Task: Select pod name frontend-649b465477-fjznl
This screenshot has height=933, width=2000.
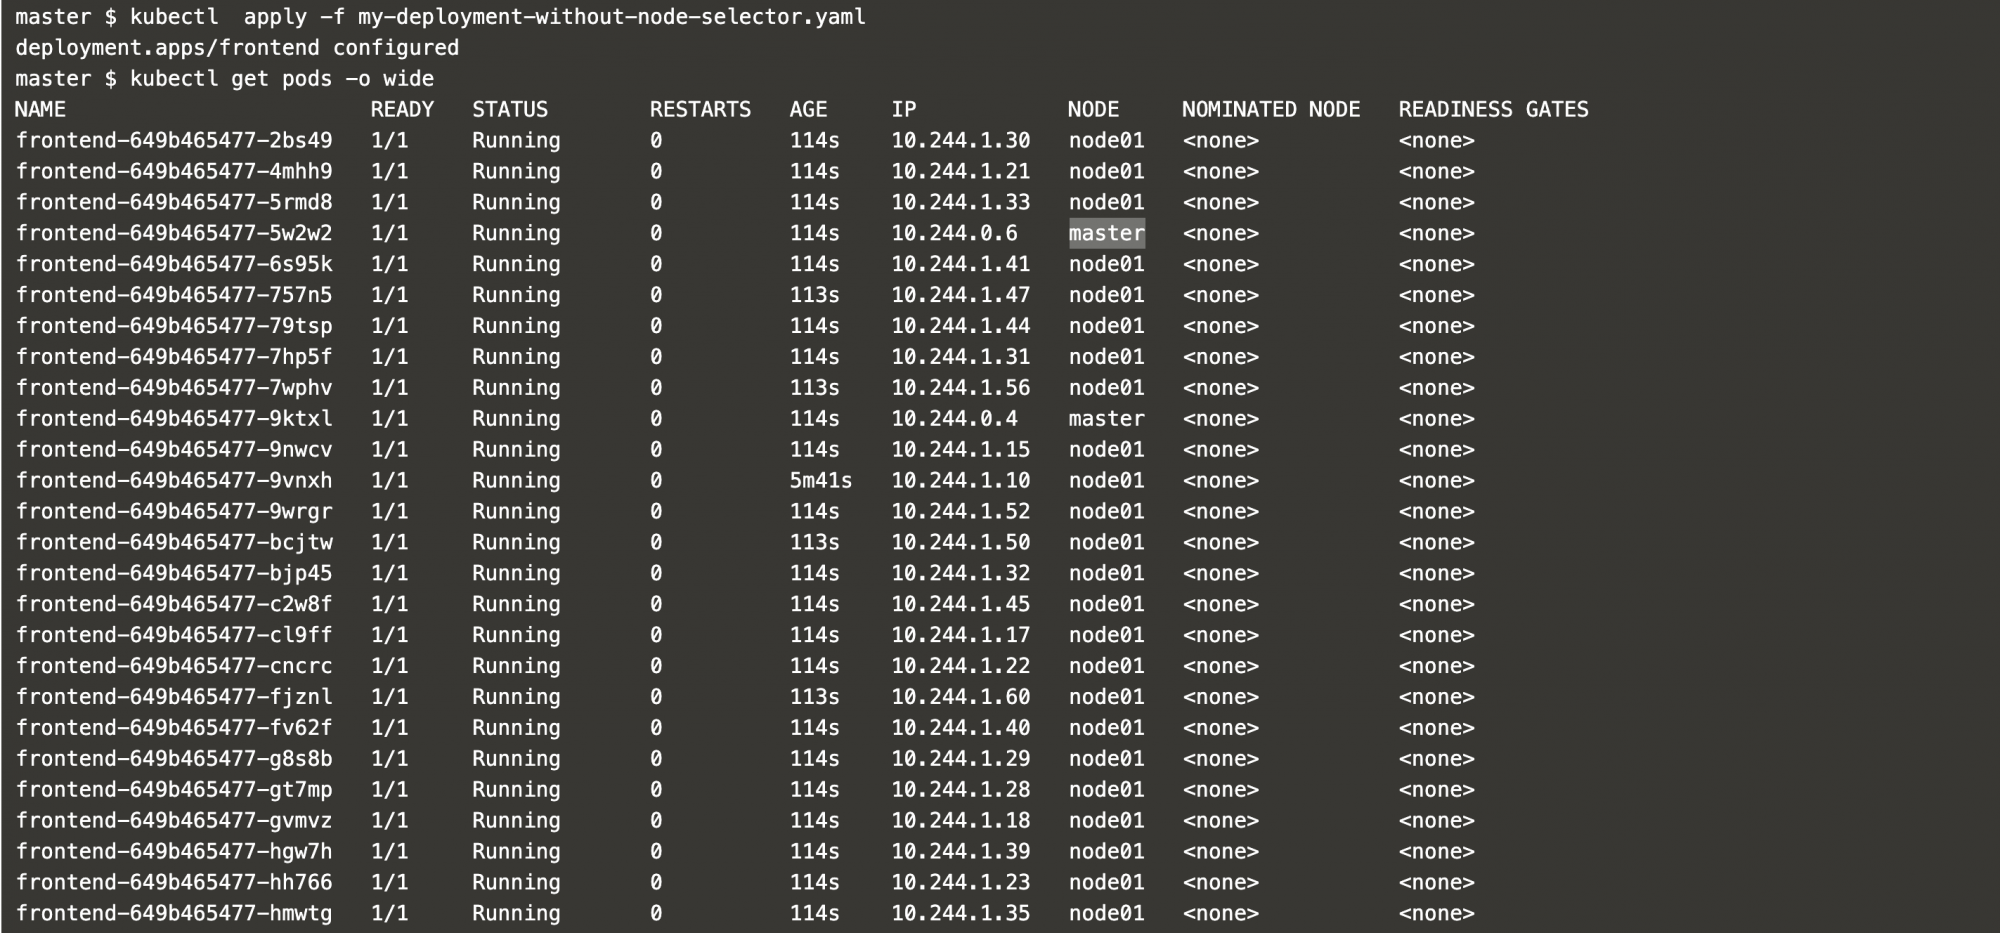Action: (174, 697)
